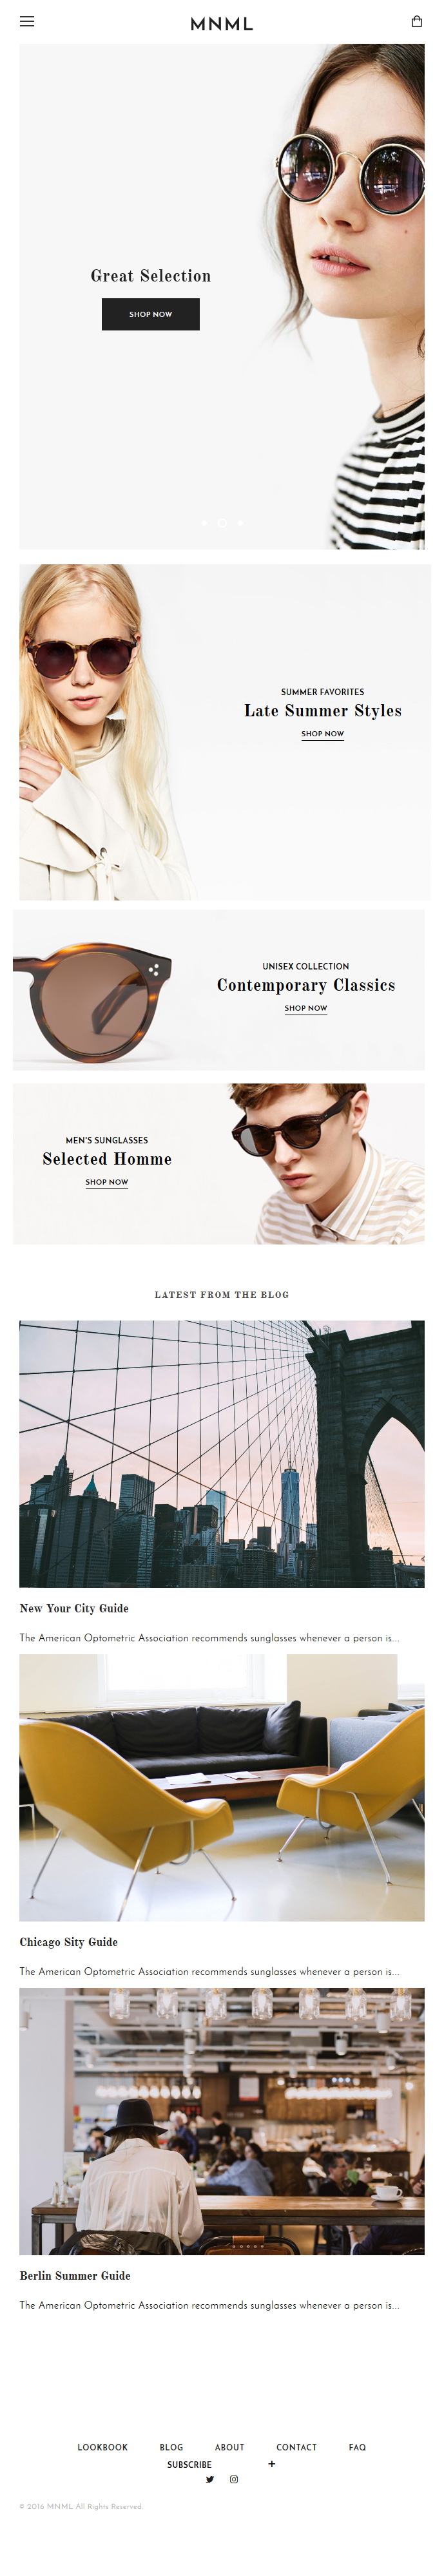Follow Contemporary Classics Shop Now link
The width and height of the screenshot is (444, 2576).
click(x=306, y=1008)
